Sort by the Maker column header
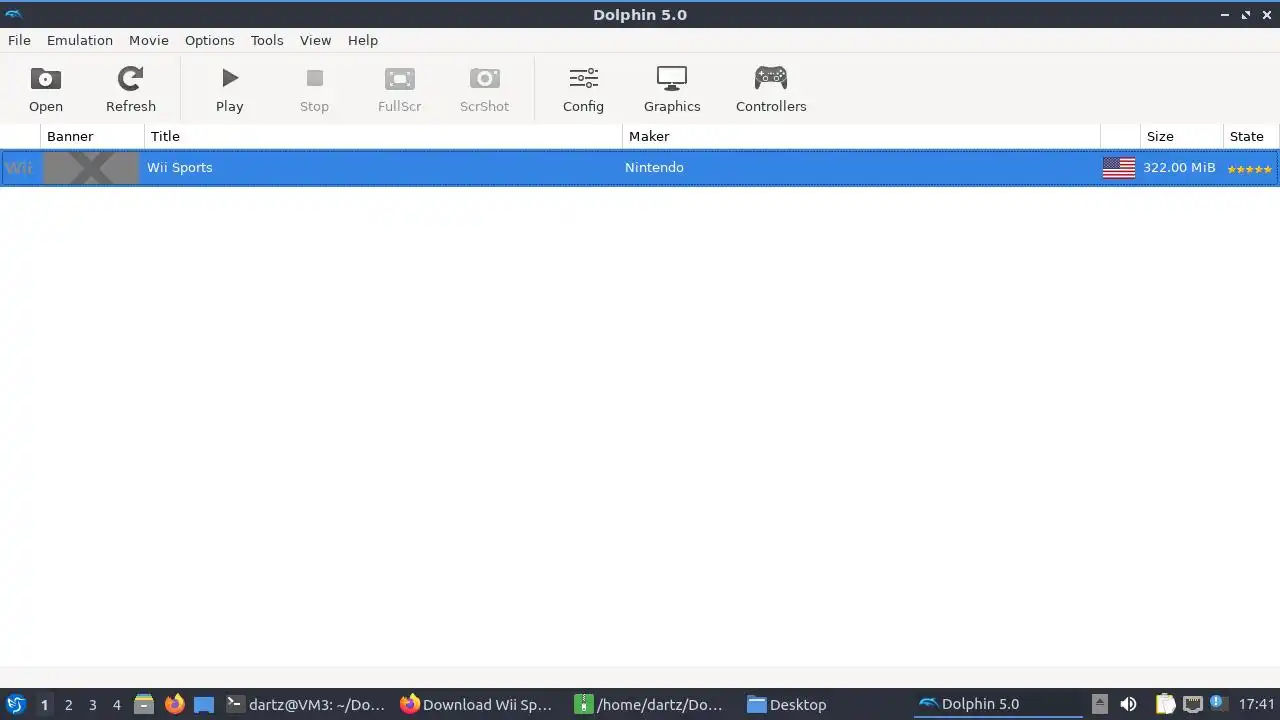The height and width of the screenshot is (720, 1280). (x=861, y=136)
